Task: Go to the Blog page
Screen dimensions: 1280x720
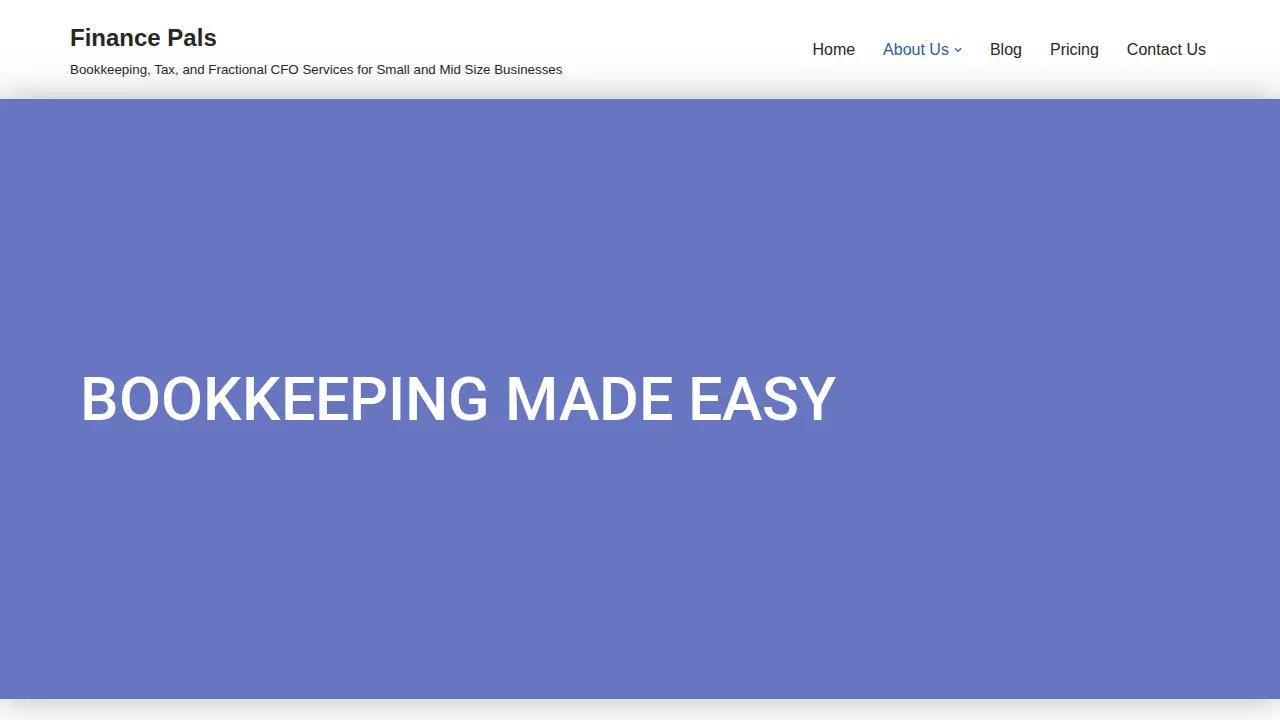Action: click(x=1005, y=49)
